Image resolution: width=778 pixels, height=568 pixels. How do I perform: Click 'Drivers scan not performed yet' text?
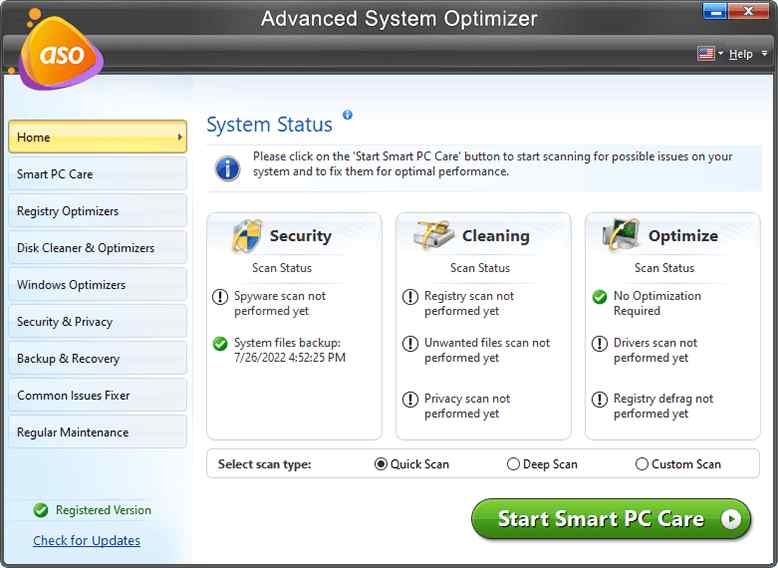[x=655, y=350]
